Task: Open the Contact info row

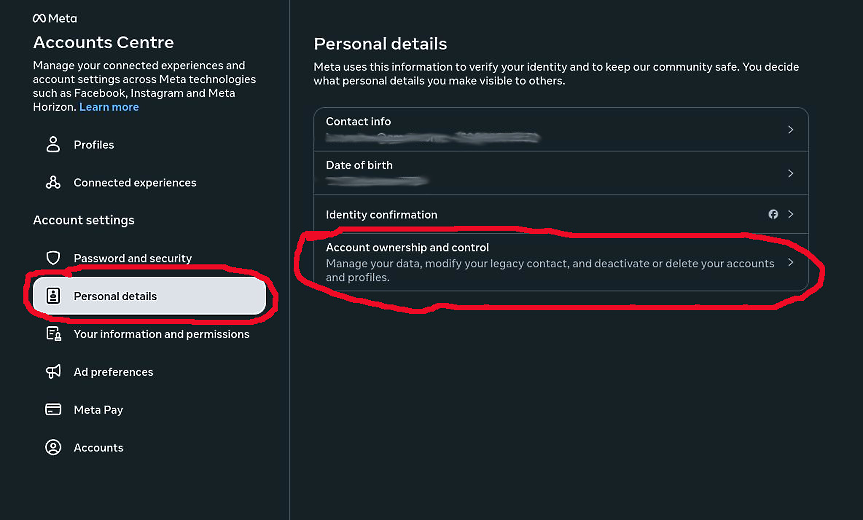Action: coord(561,129)
